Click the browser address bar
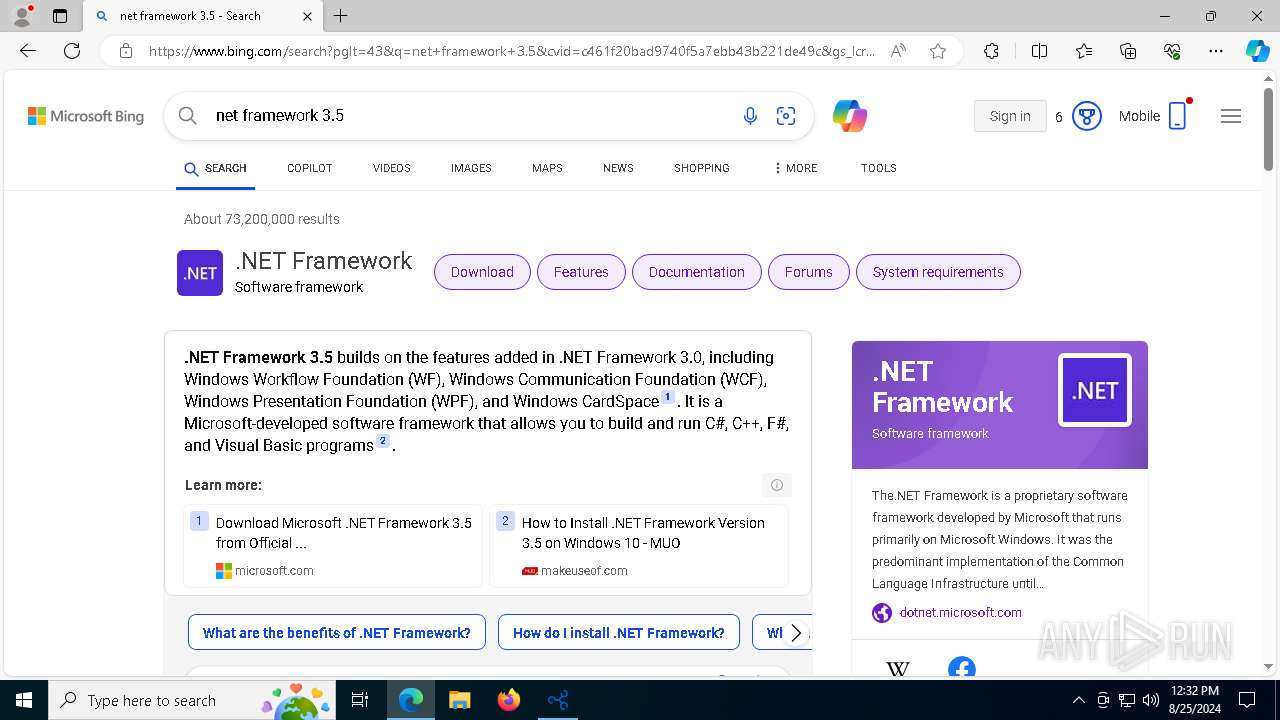 coord(512,51)
